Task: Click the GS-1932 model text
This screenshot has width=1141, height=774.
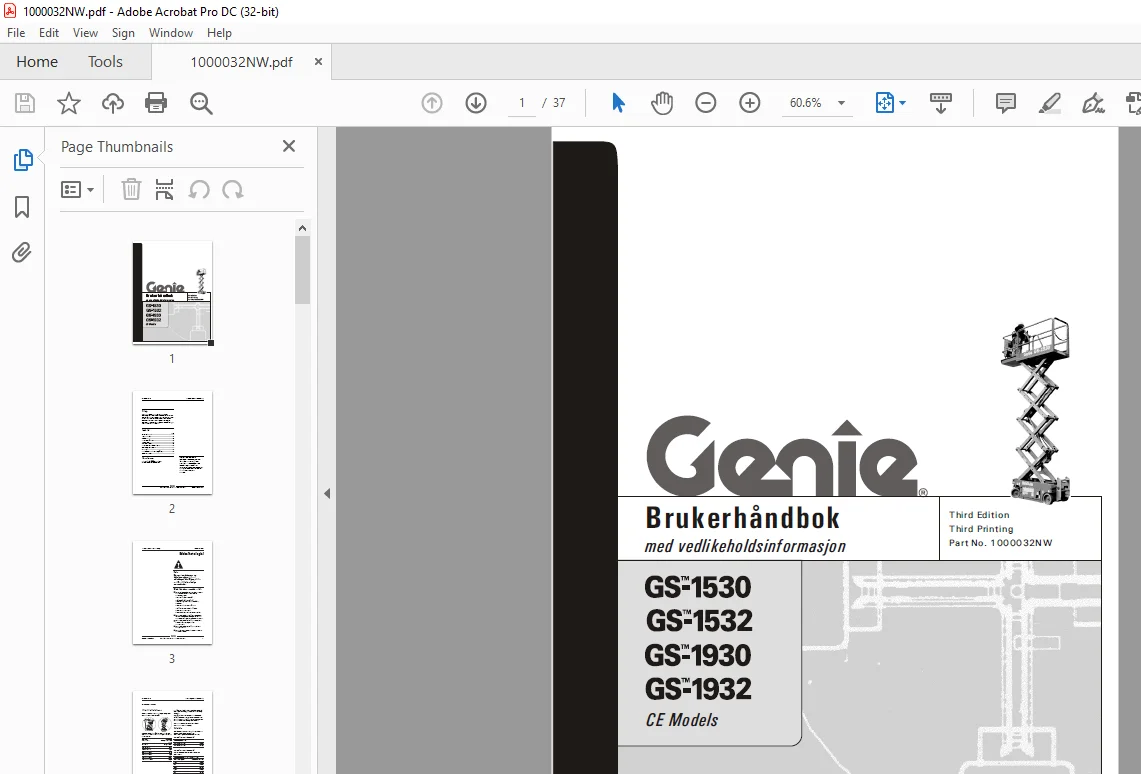Action: [x=698, y=689]
